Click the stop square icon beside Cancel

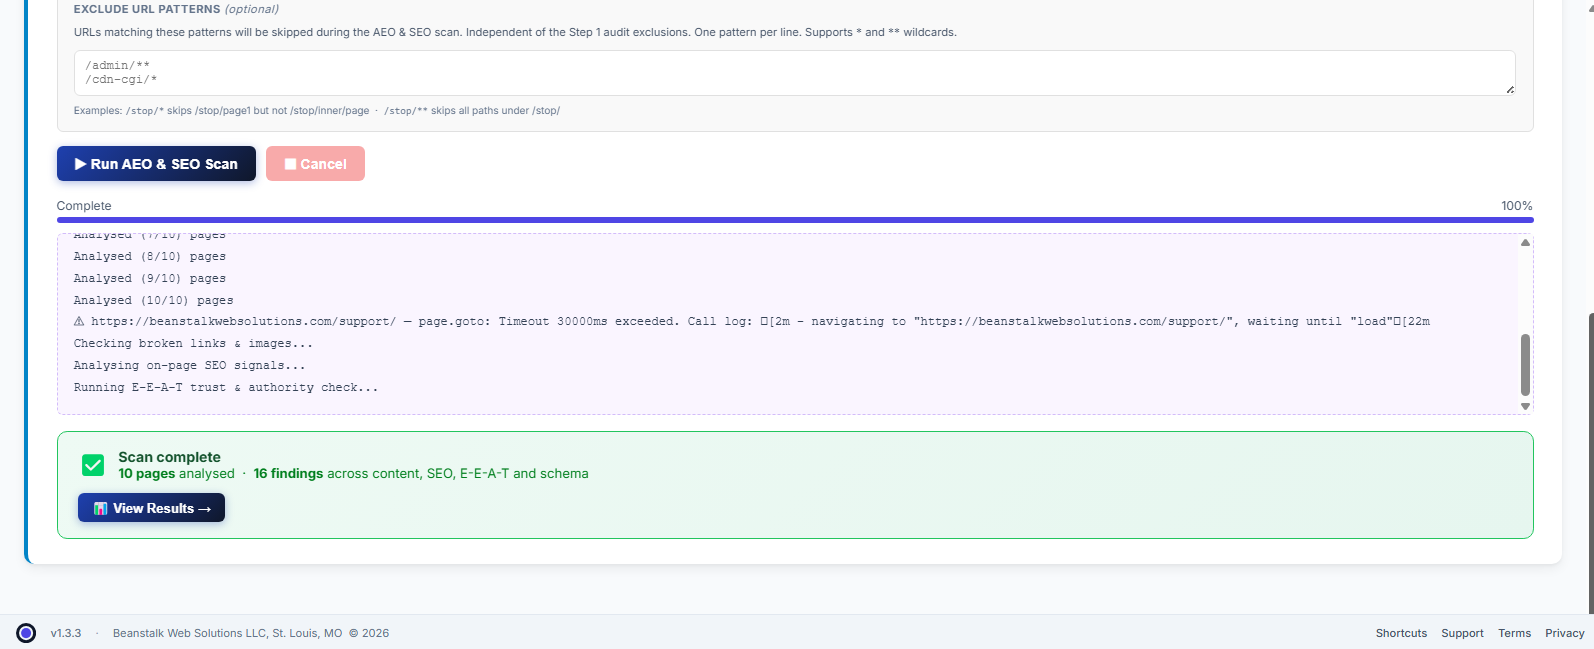(291, 164)
